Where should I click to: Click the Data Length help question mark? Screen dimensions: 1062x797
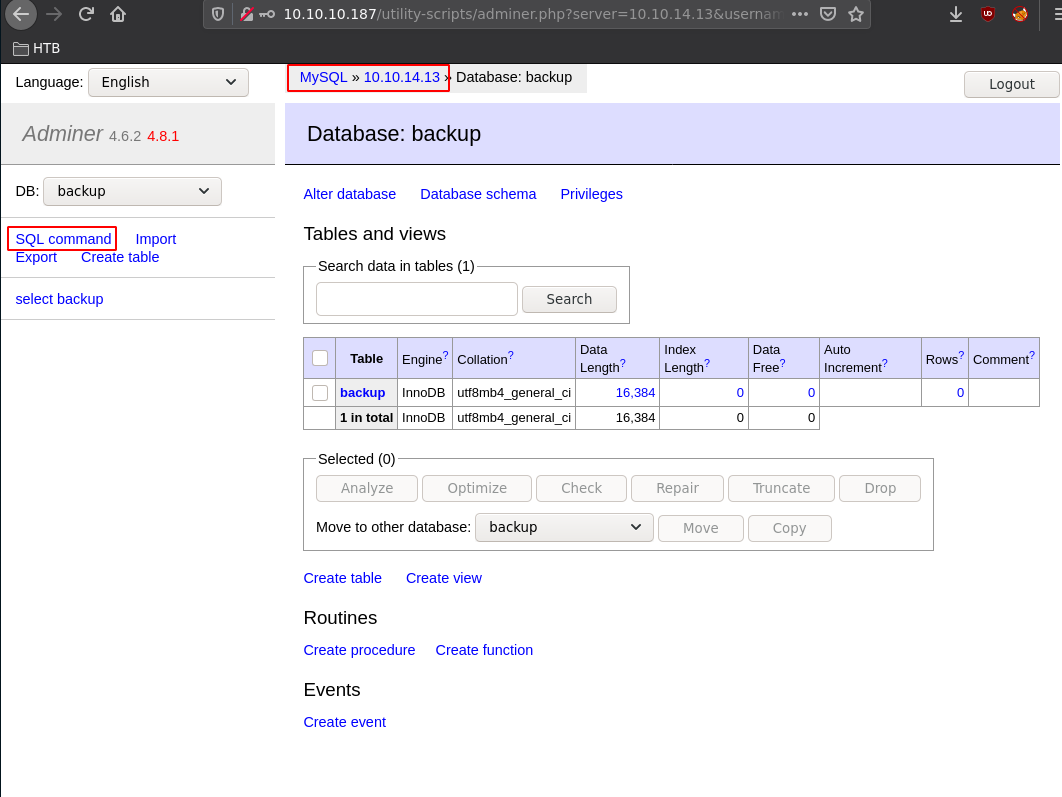click(623, 363)
